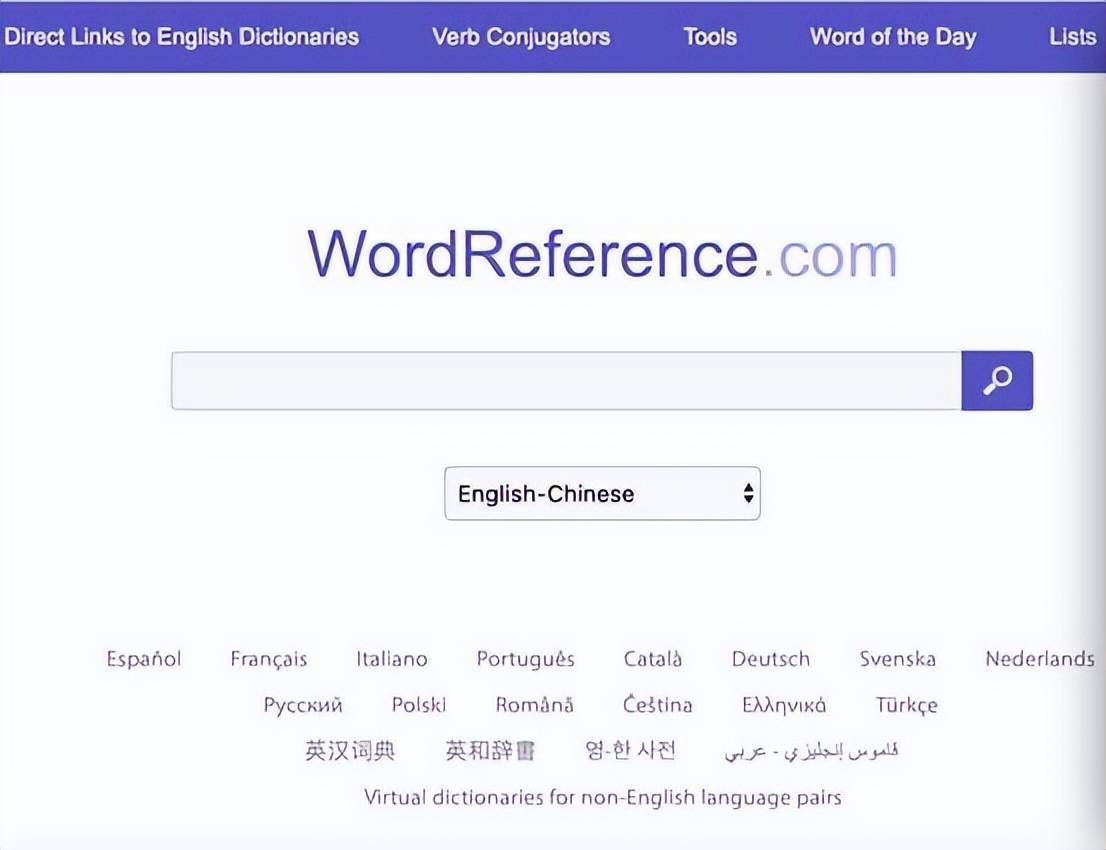
Task: Open the Verb Conjugators menu
Action: click(521, 37)
